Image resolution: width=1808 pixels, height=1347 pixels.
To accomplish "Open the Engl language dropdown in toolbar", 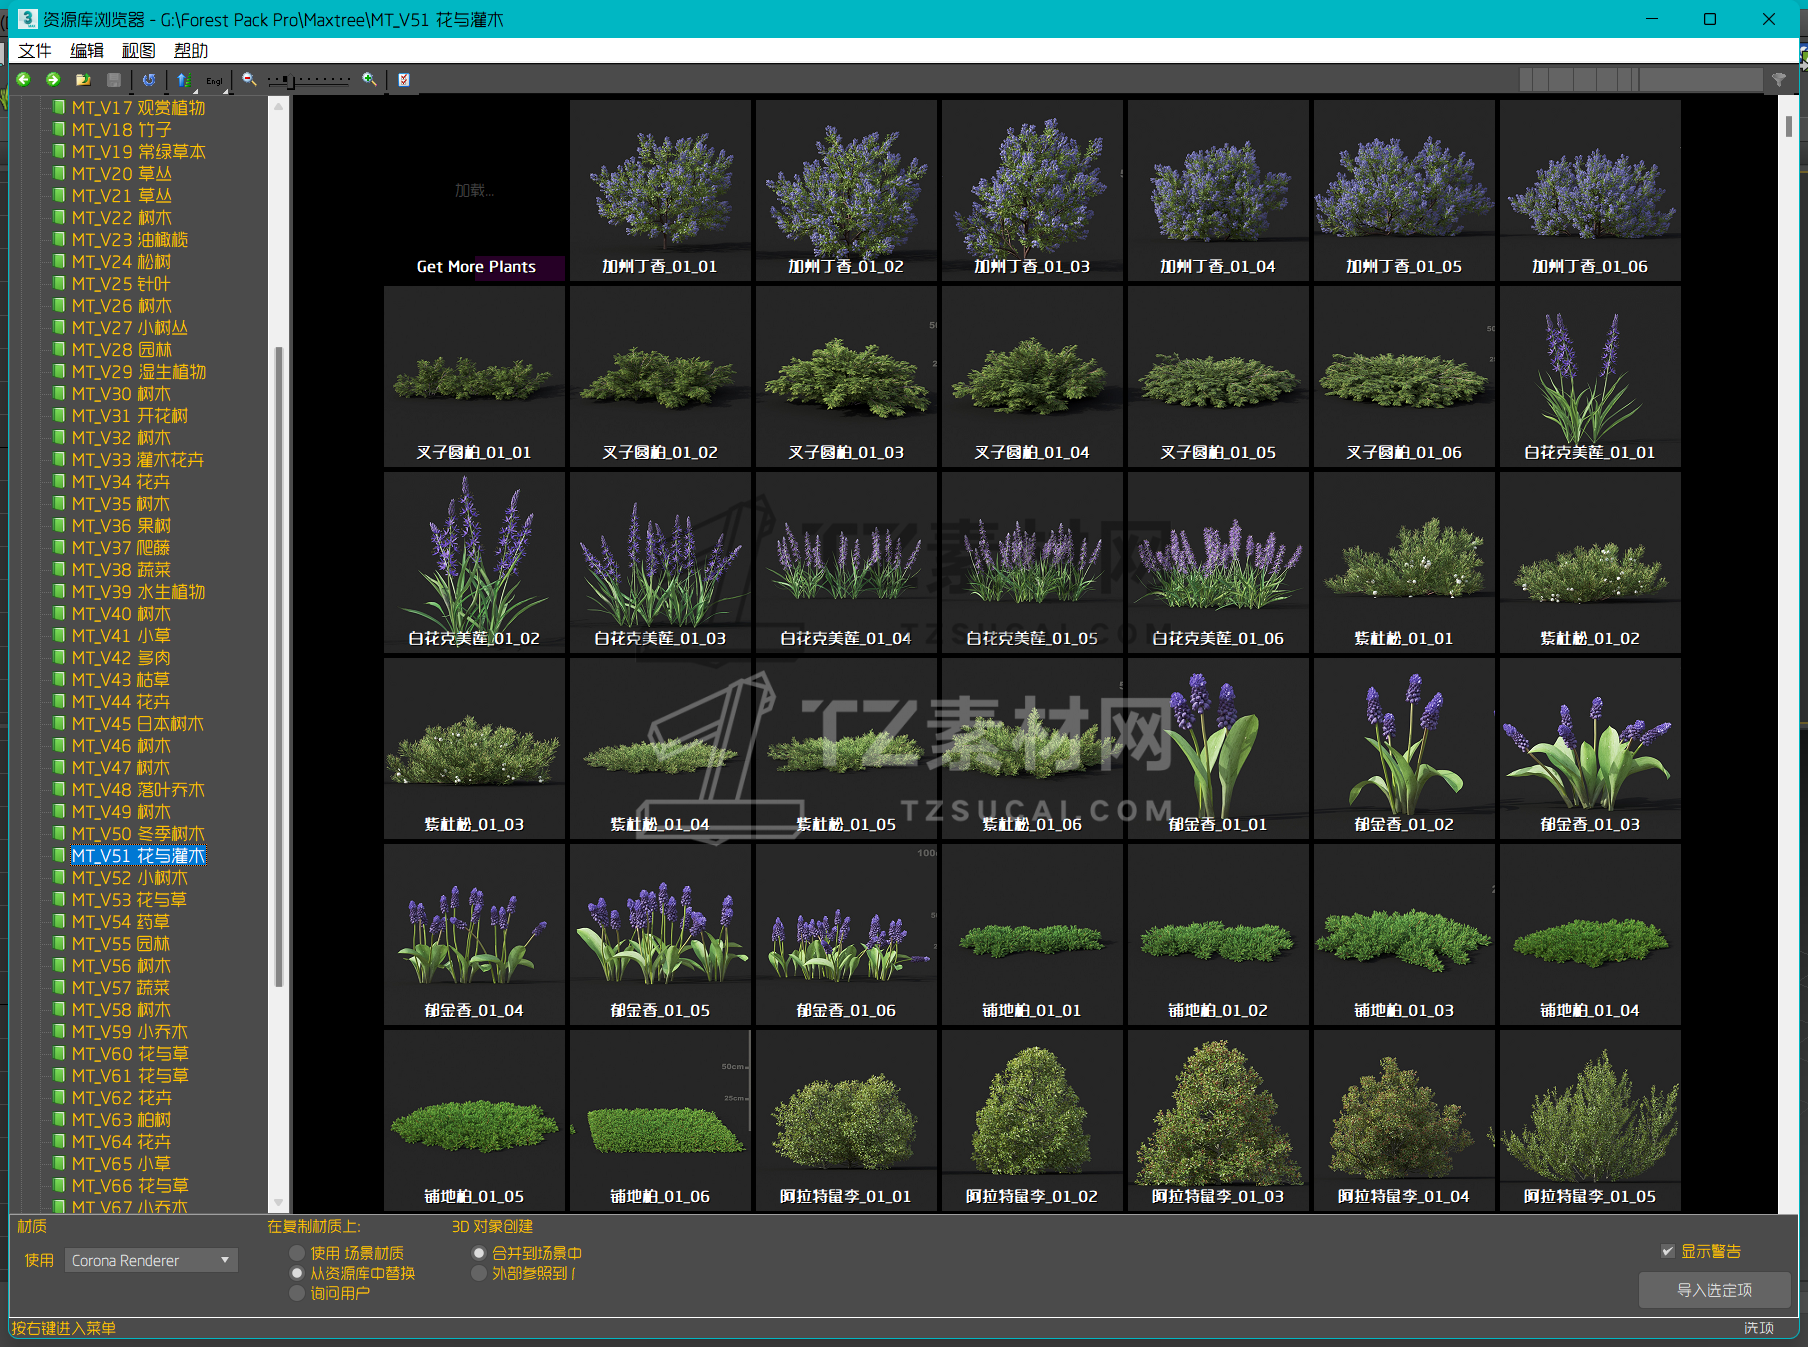I will (x=215, y=81).
